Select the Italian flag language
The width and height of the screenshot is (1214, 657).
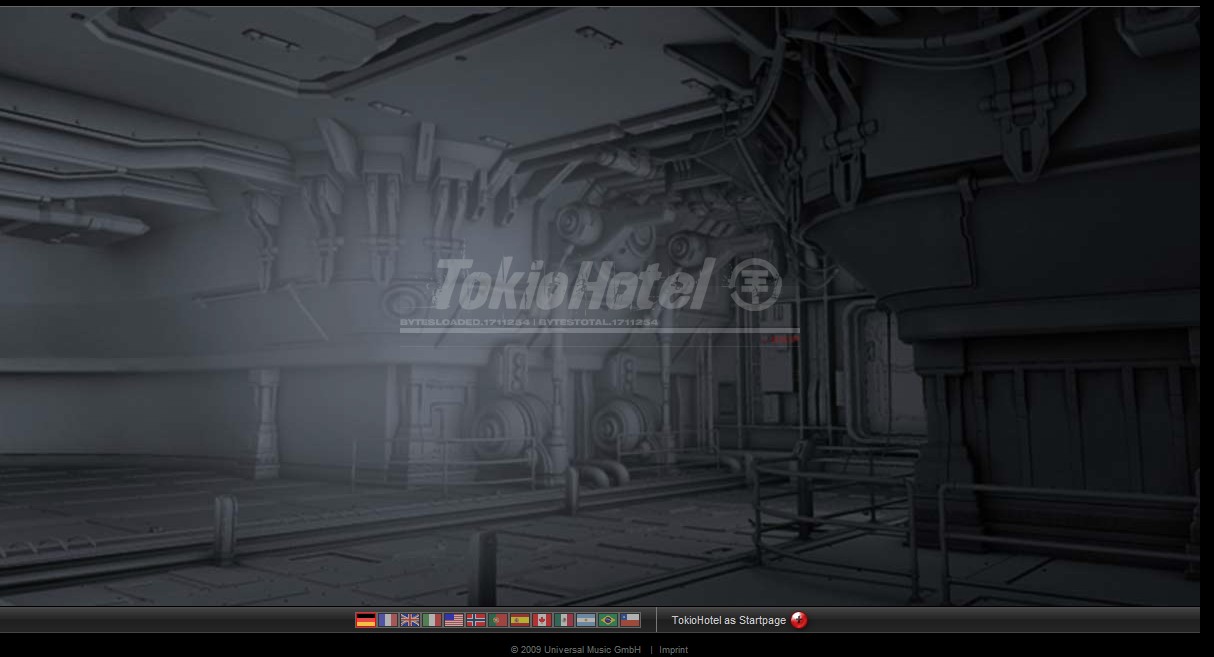coord(432,620)
